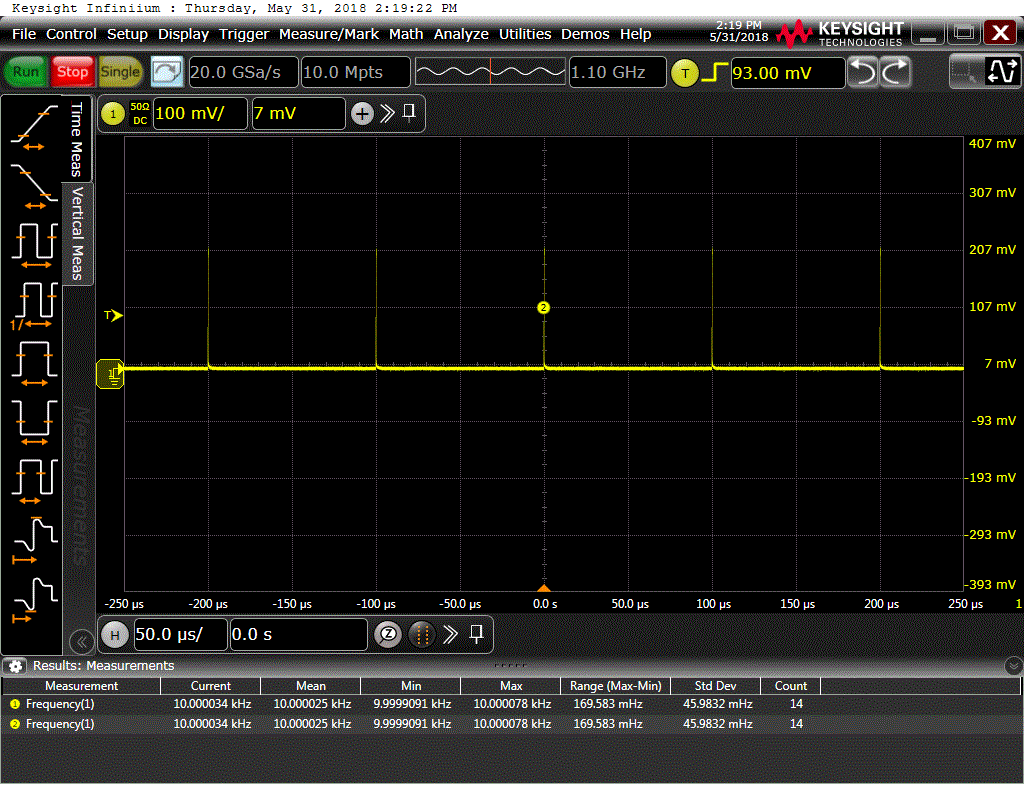Click the trigger level 93.00 mV field

click(786, 72)
